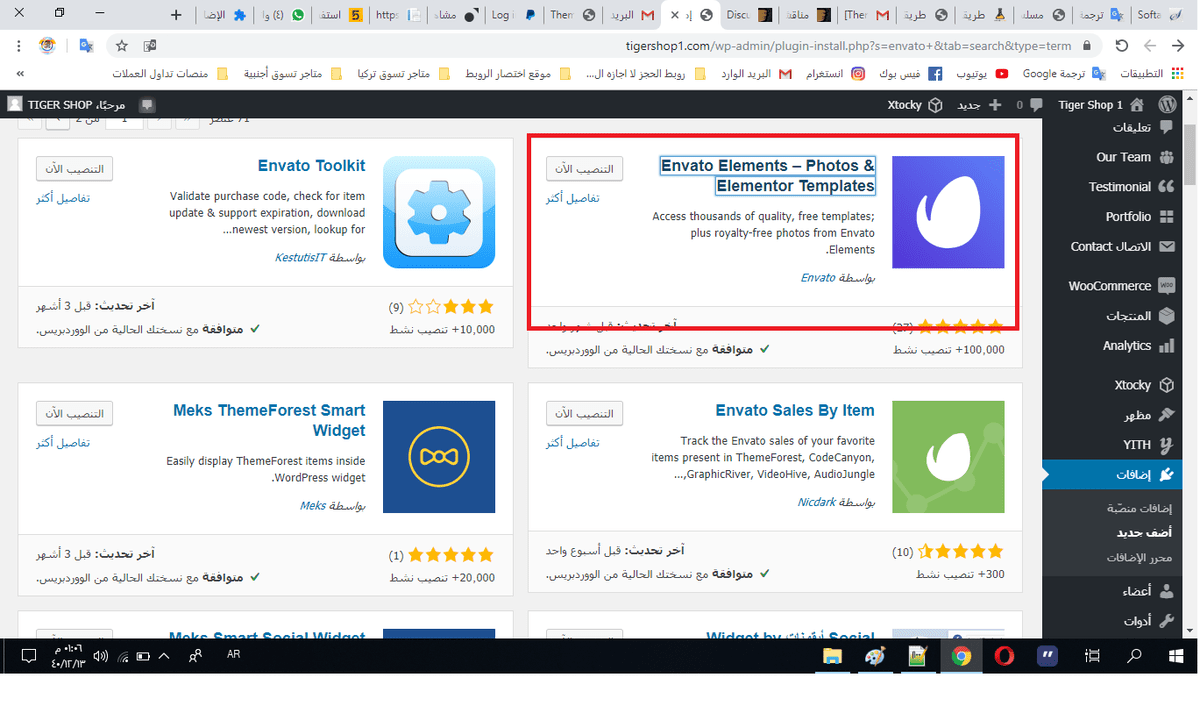Click the WordPress logo in the admin bar

pos(1167,104)
